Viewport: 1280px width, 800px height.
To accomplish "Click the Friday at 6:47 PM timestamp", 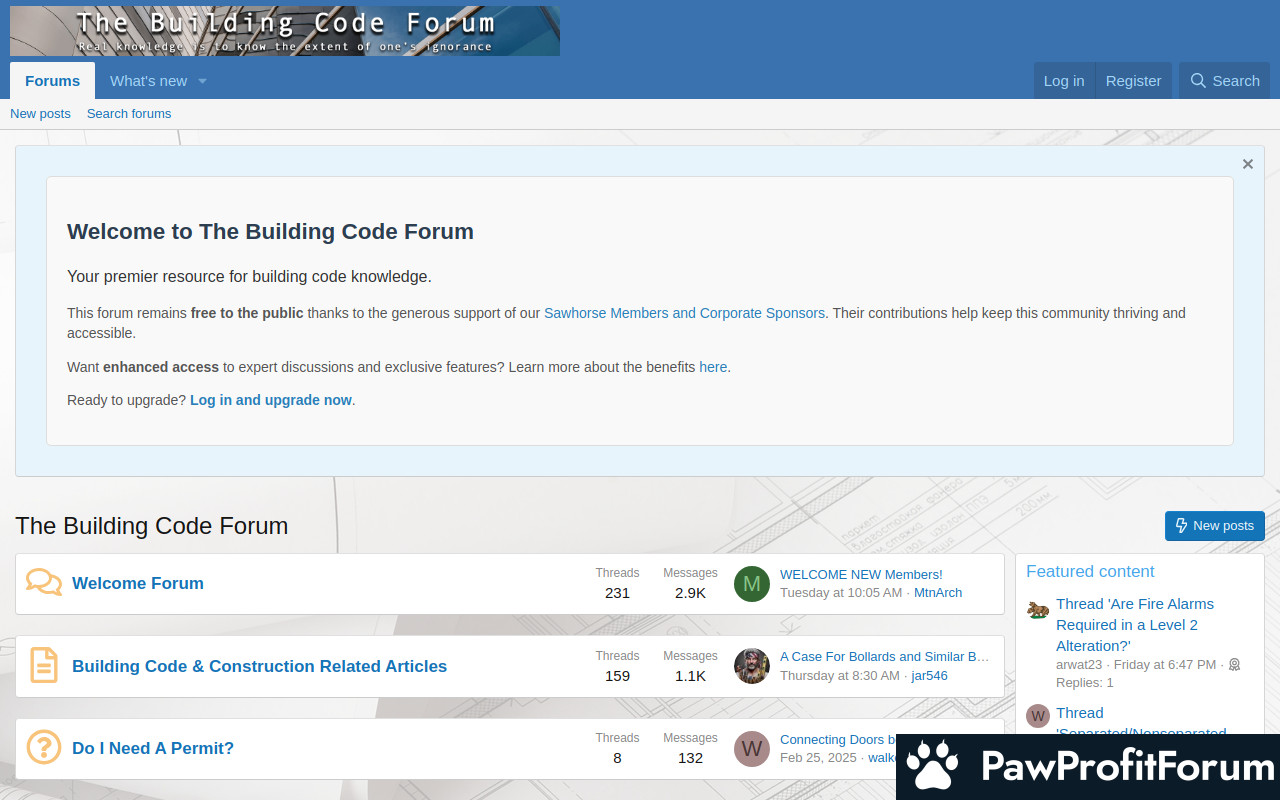I will [x=1165, y=665].
